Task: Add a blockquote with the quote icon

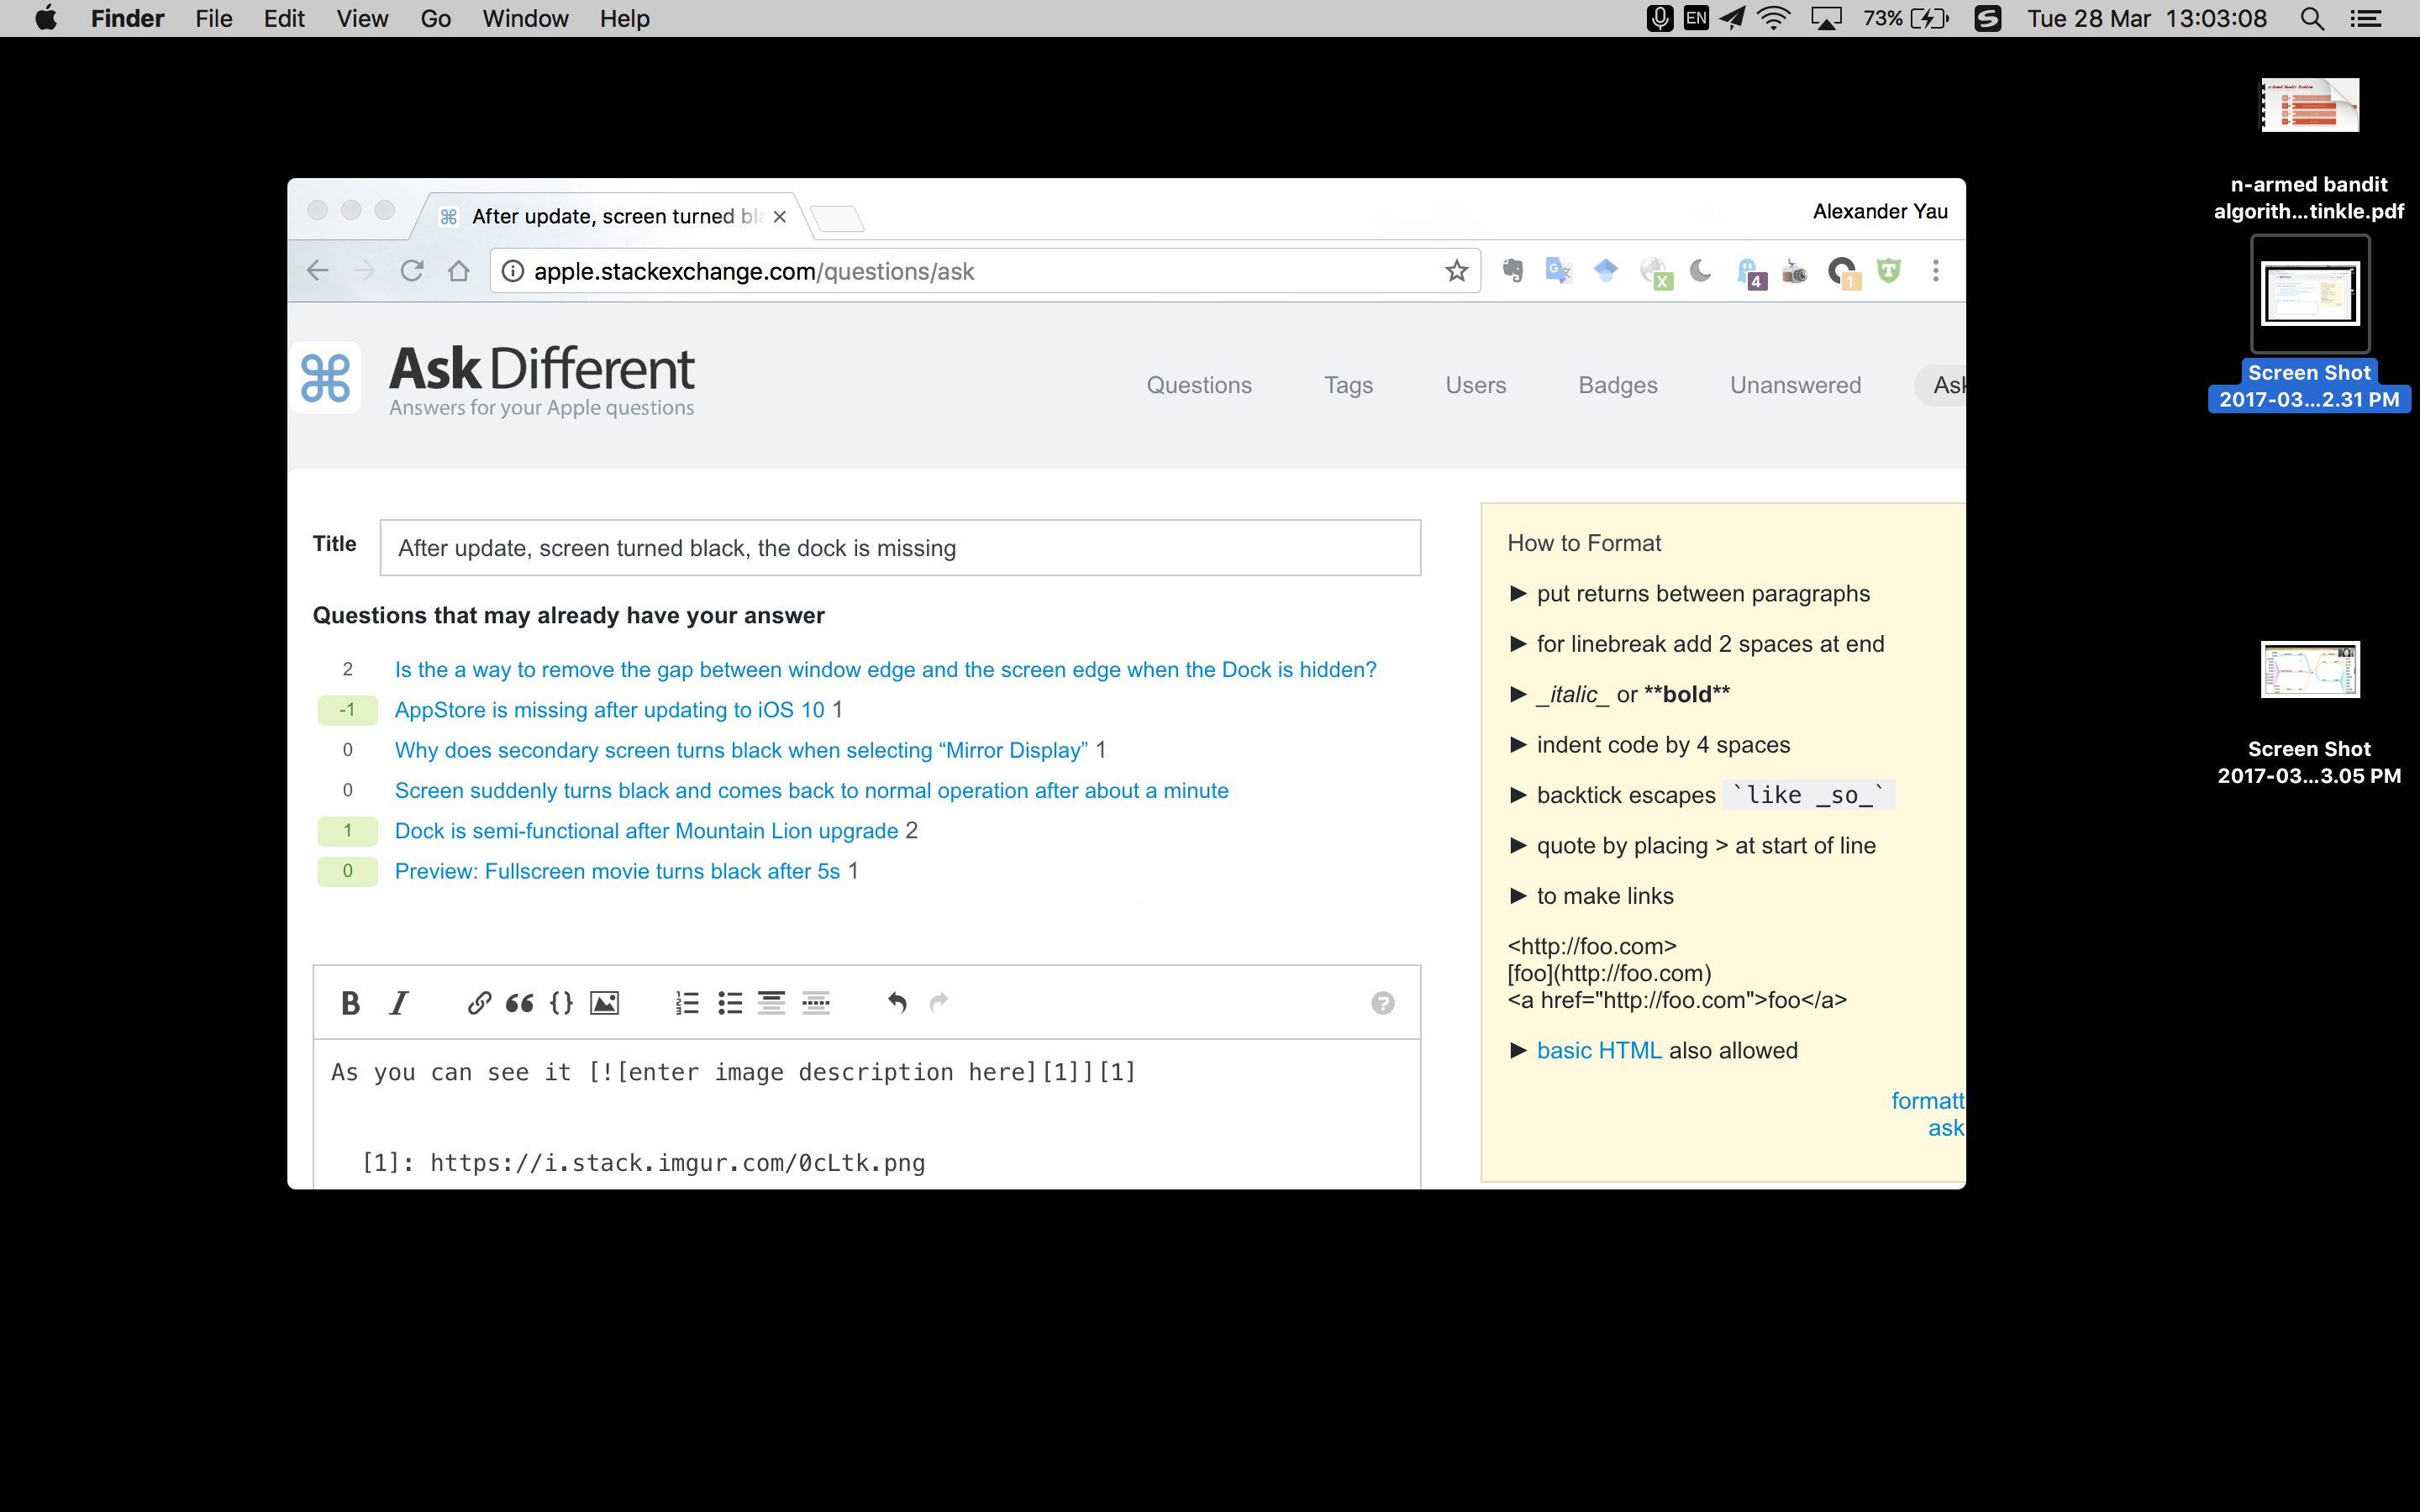Action: click(519, 1003)
